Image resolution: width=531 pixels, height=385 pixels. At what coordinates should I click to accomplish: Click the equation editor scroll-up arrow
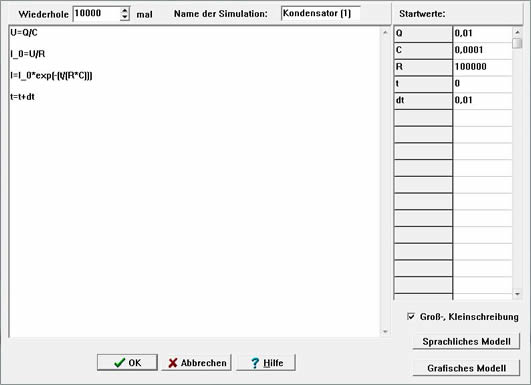pos(385,33)
